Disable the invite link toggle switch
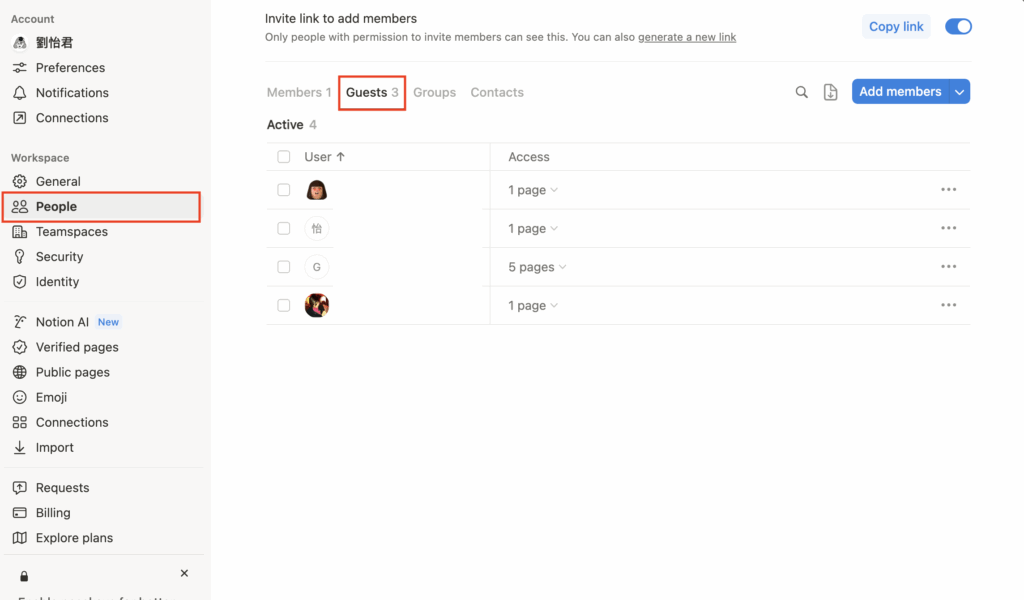The width and height of the screenshot is (1024, 600). pyautogui.click(x=958, y=27)
